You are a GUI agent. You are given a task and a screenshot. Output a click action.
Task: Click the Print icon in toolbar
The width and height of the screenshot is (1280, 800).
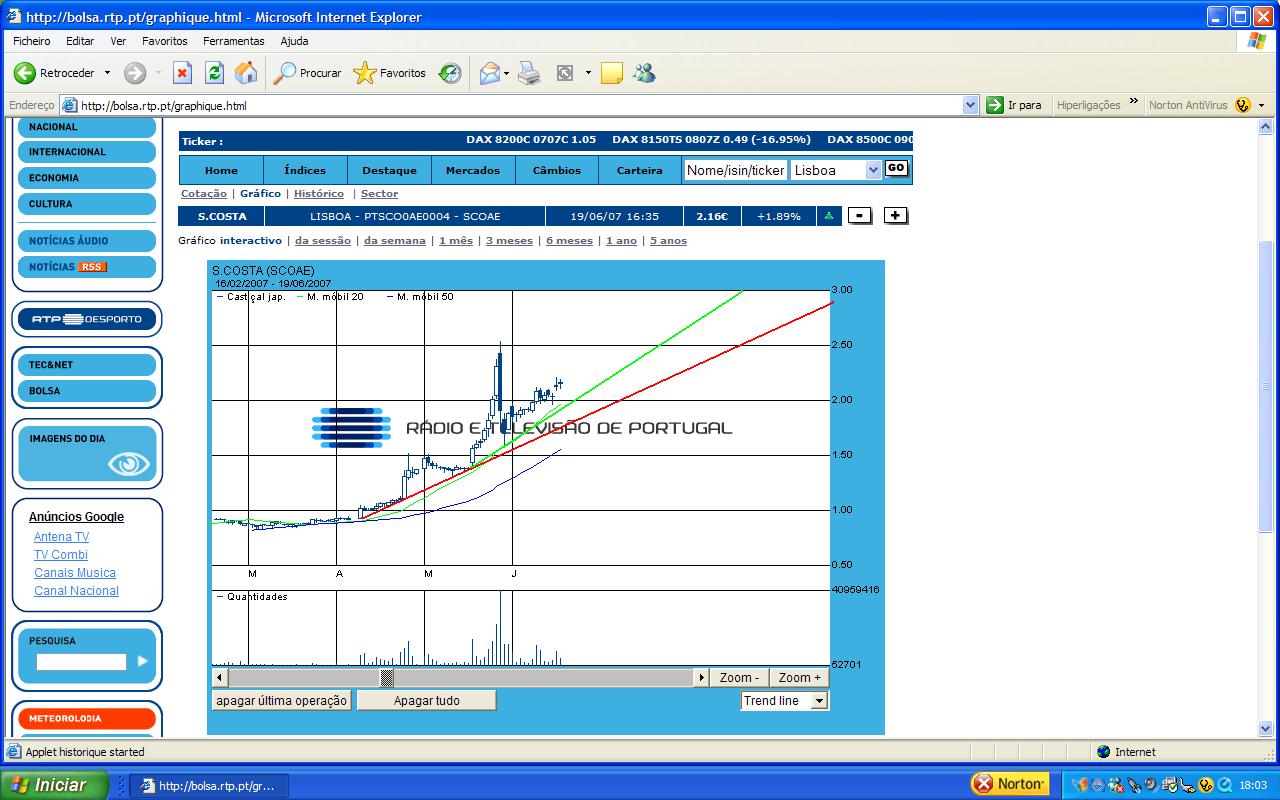tap(529, 73)
